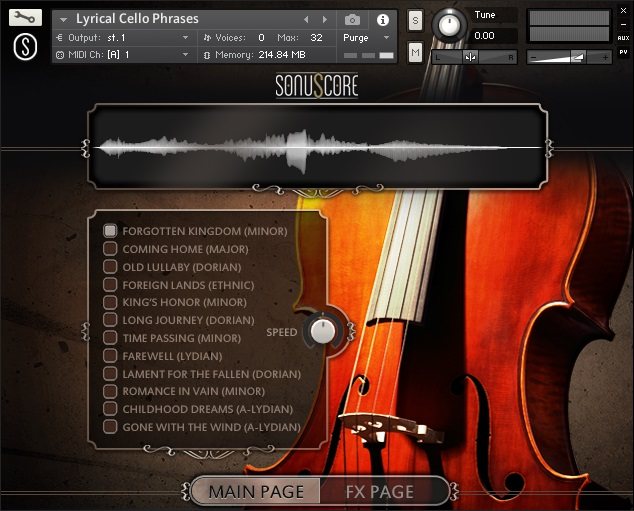Image resolution: width=634 pixels, height=511 pixels.
Task: Toggle the AUX sends view
Action: click(x=623, y=38)
